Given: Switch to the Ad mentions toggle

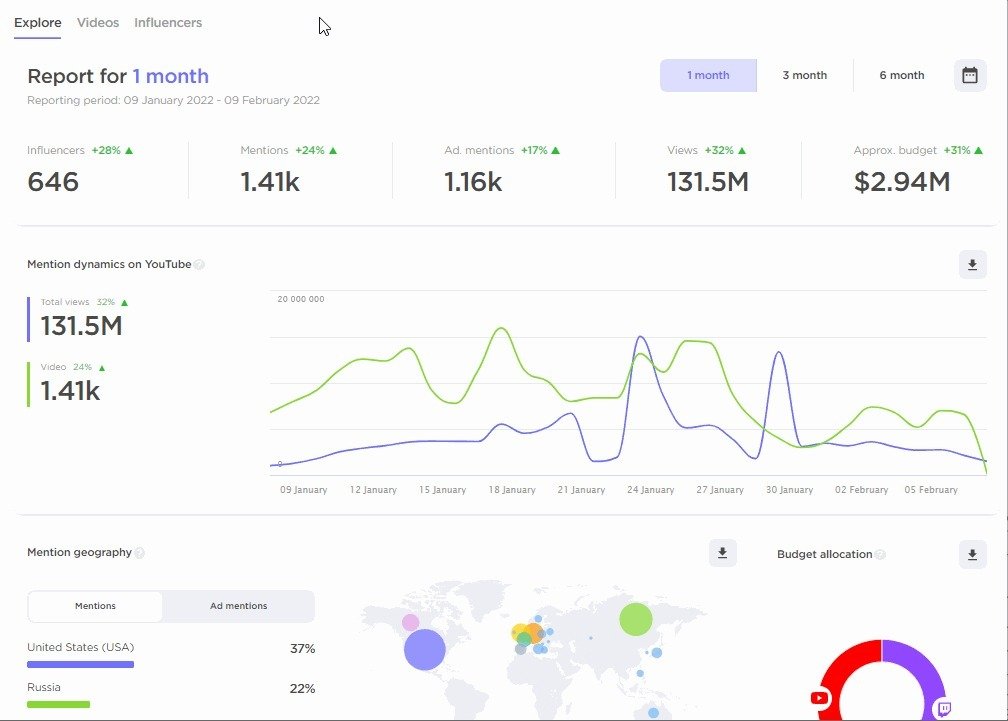Looking at the screenshot, I should [x=239, y=606].
